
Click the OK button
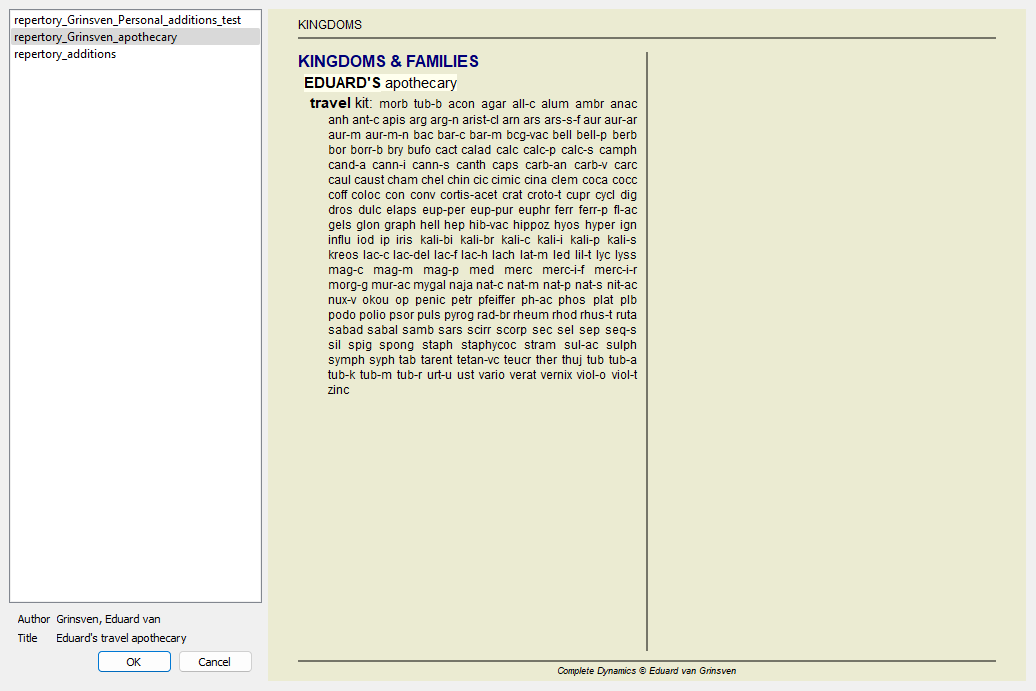point(134,661)
